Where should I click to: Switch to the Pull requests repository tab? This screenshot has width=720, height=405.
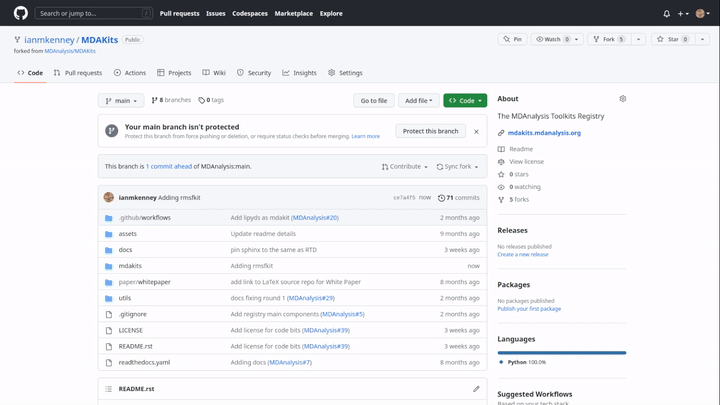point(78,73)
